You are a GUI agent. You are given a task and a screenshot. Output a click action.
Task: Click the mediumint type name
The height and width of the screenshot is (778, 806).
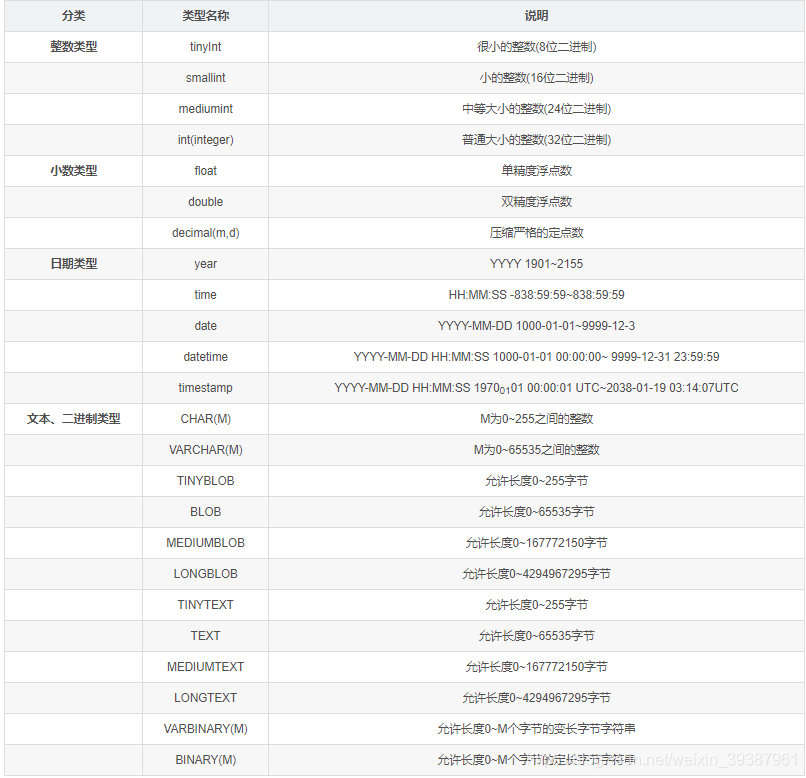tap(206, 109)
